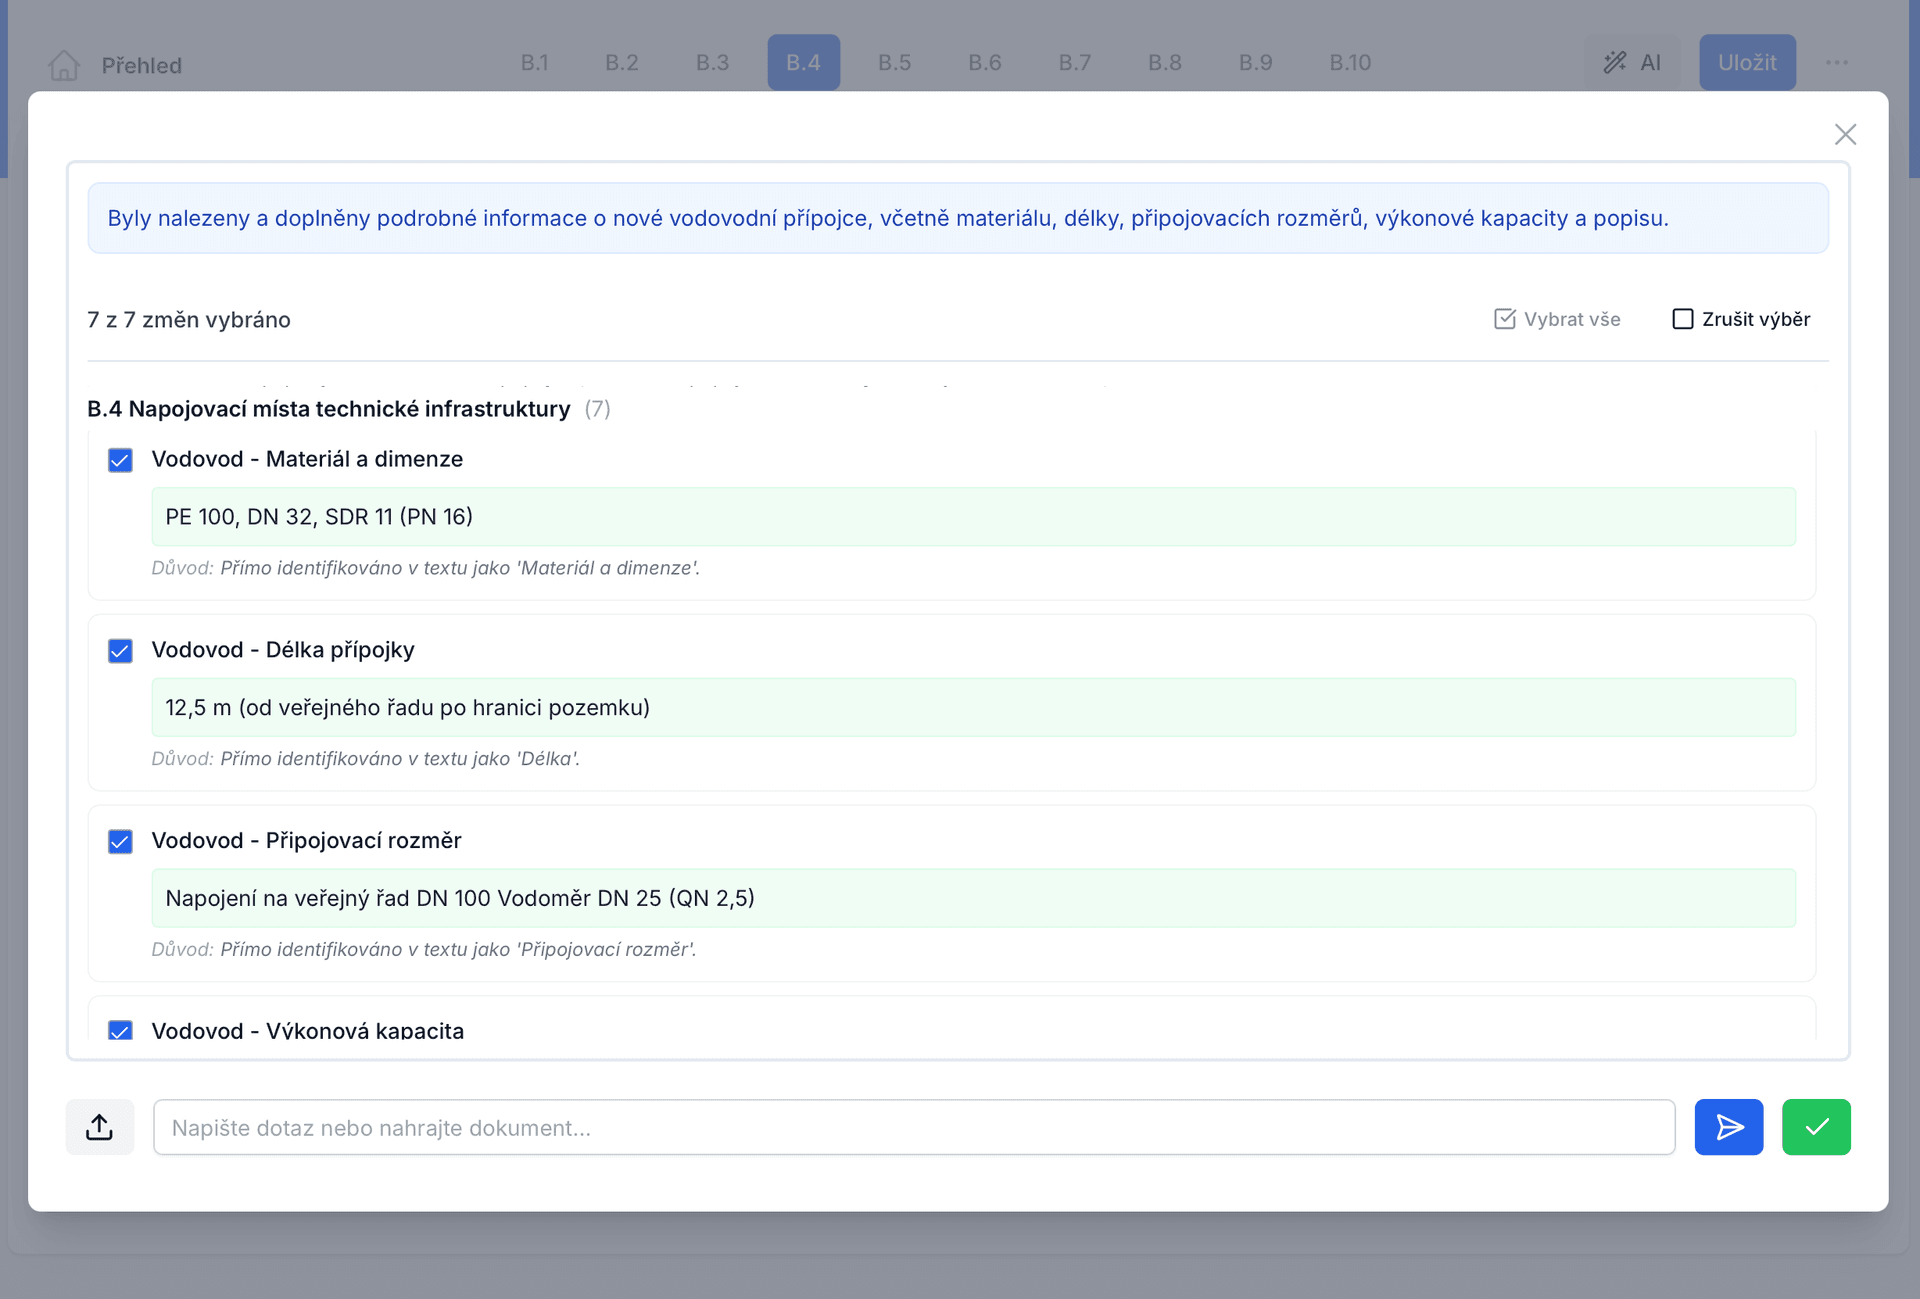The height and width of the screenshot is (1299, 1920).
Task: Switch to the B.1 tab
Action: pos(534,63)
